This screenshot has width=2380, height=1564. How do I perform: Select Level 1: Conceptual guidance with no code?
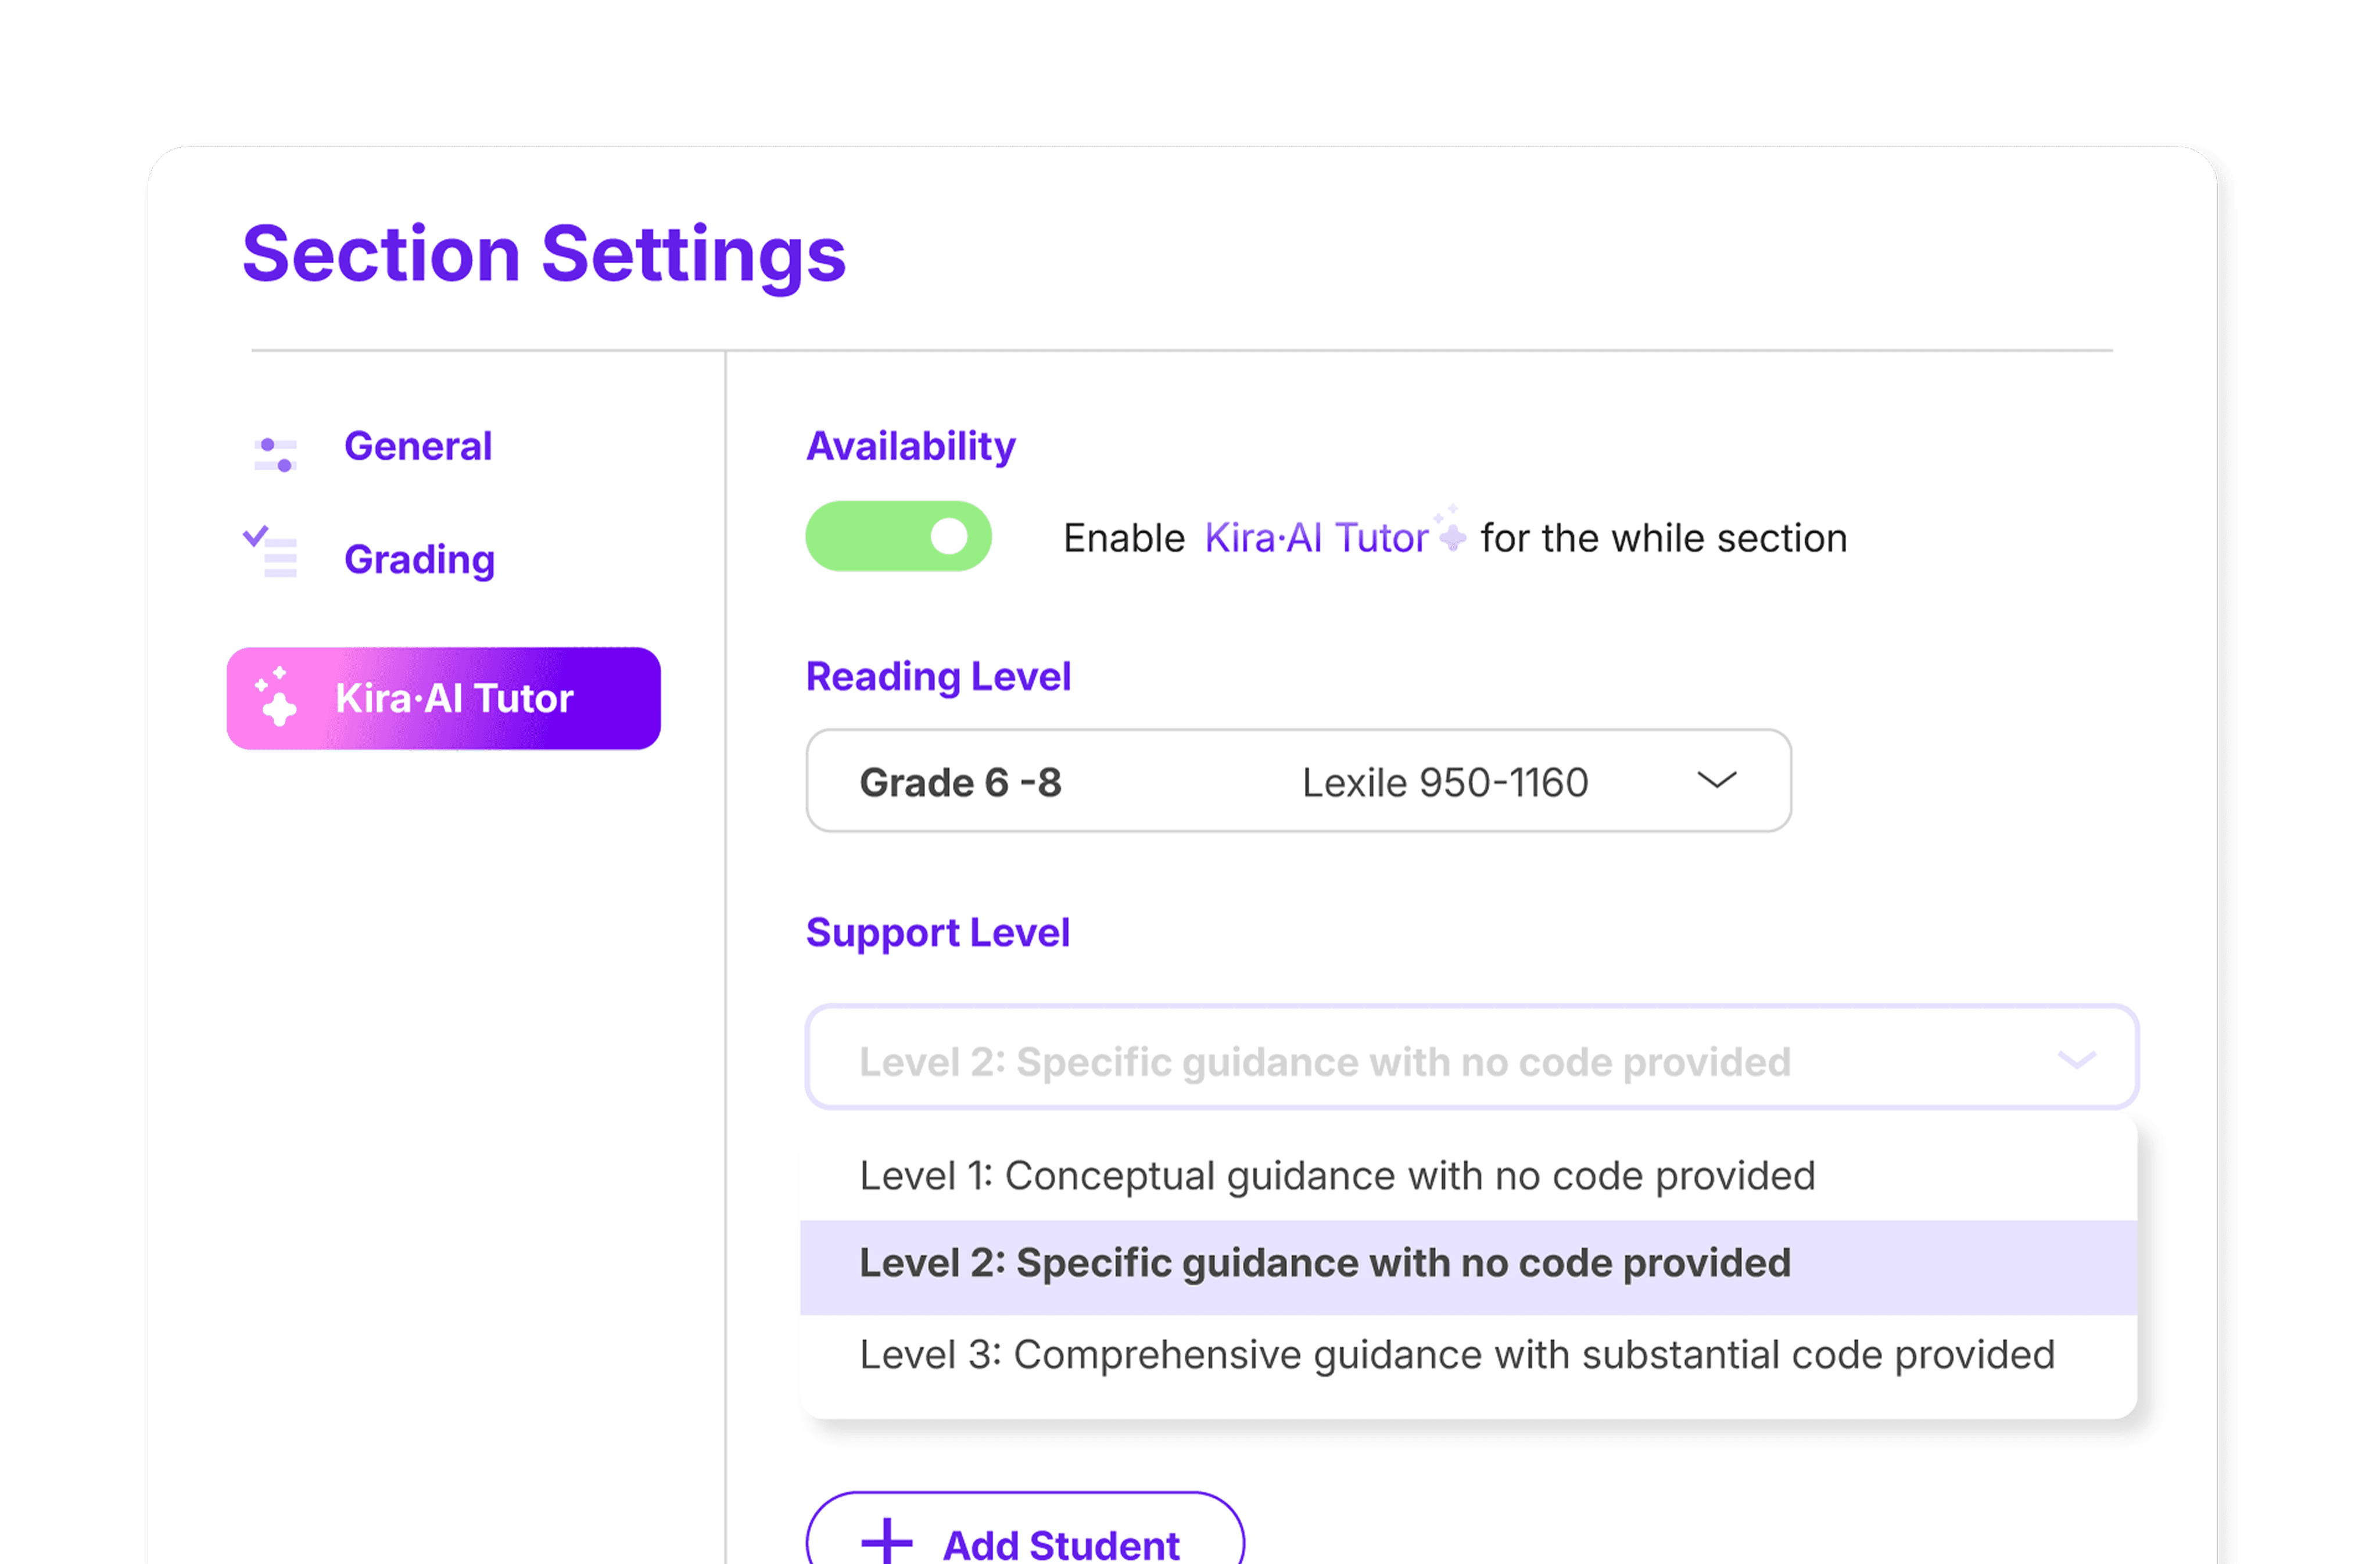click(x=1337, y=1175)
